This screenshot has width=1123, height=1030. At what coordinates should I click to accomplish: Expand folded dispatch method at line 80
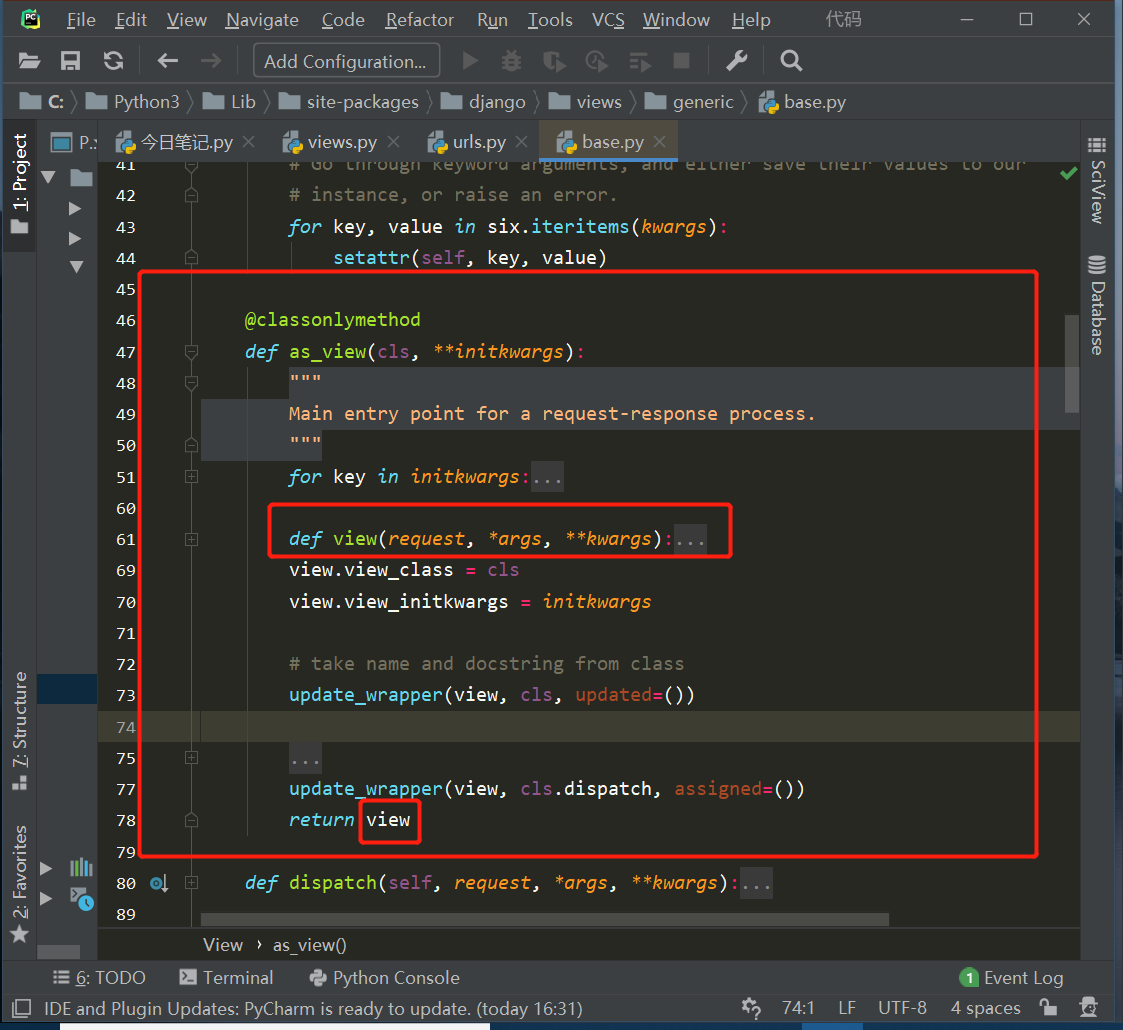coord(191,883)
